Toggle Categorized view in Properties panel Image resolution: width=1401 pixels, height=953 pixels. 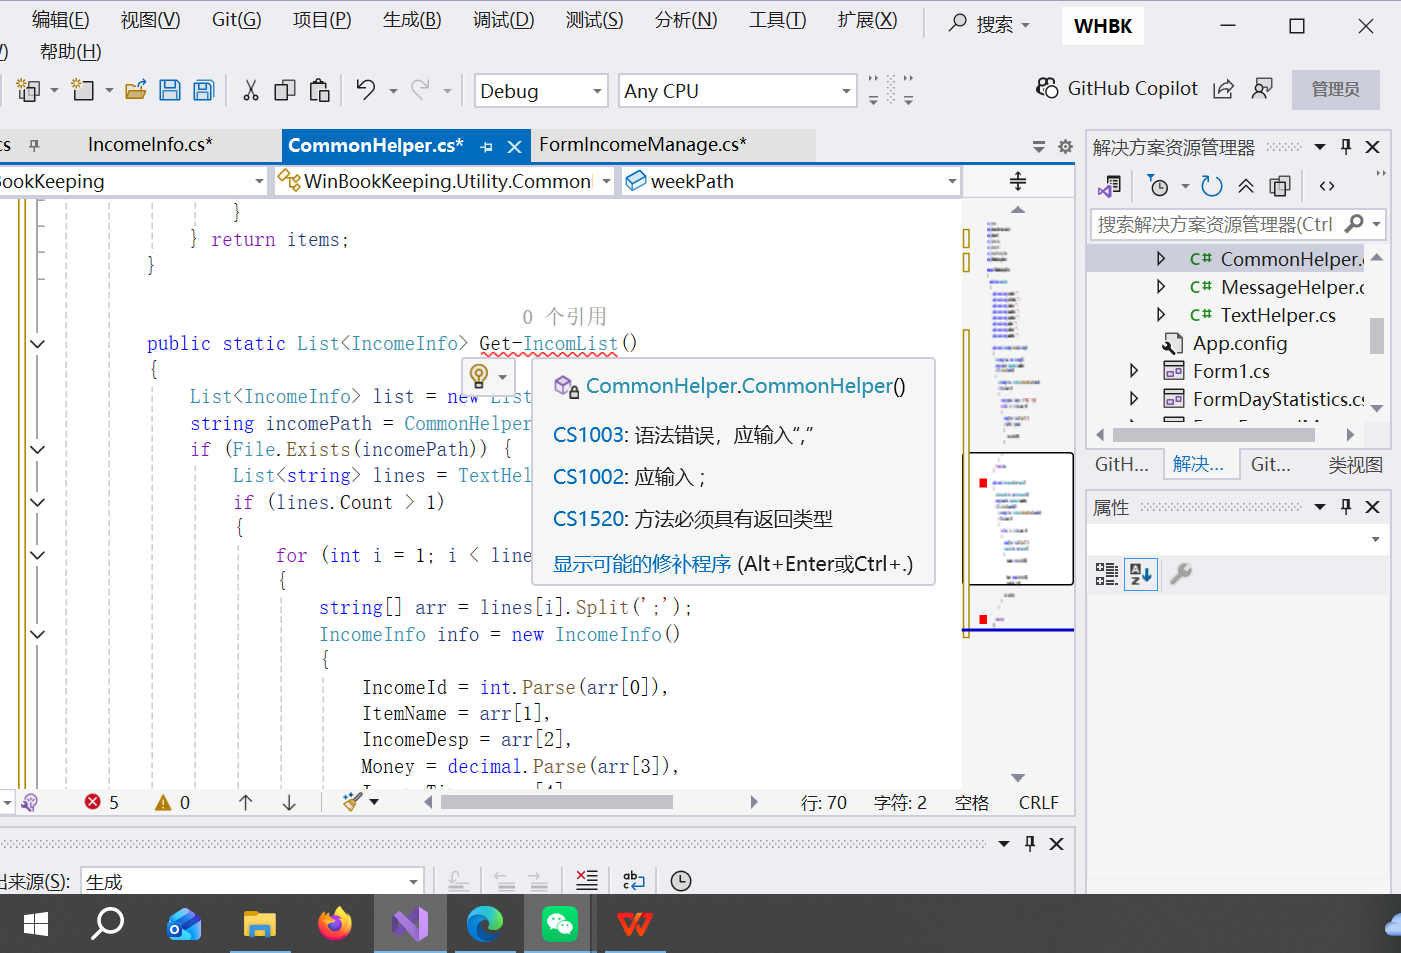click(x=1107, y=574)
